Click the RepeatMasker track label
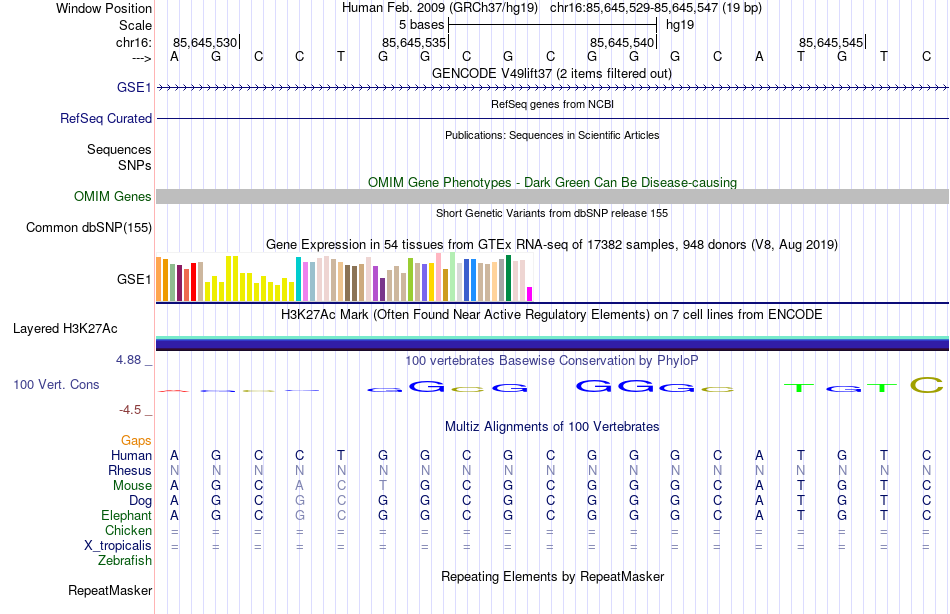950x614 pixels. [110, 590]
